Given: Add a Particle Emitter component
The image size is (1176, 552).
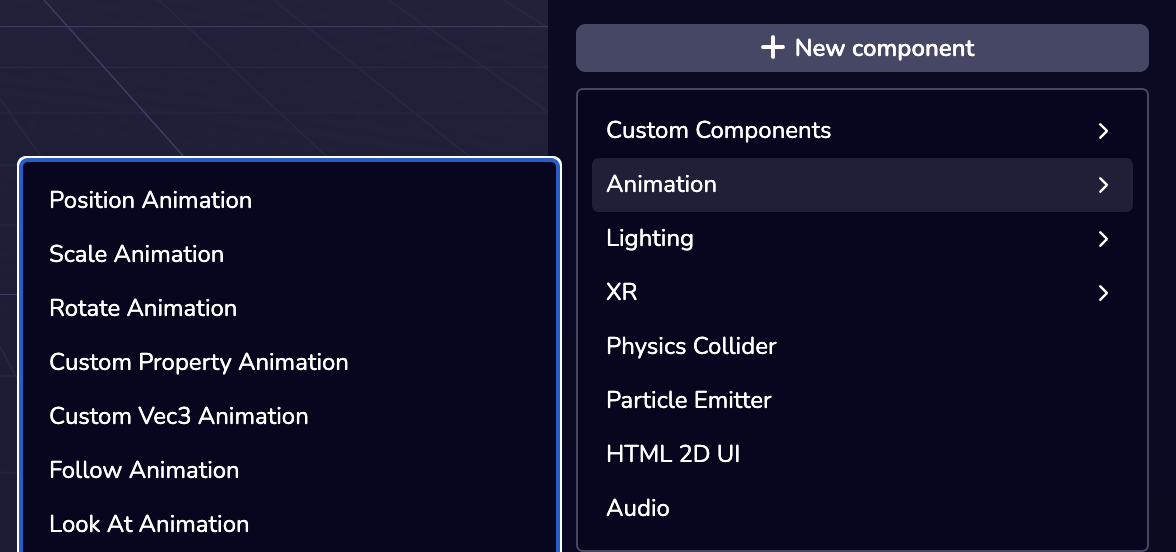Looking at the screenshot, I should click(x=688, y=400).
